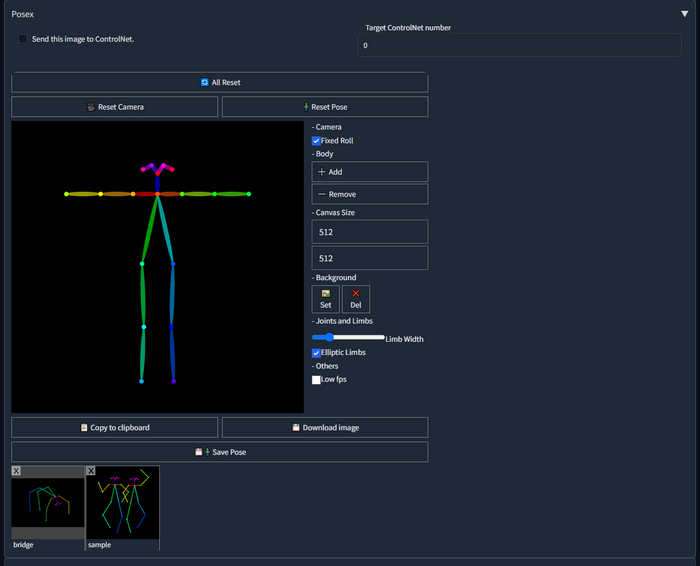Set a background image

point(326,299)
